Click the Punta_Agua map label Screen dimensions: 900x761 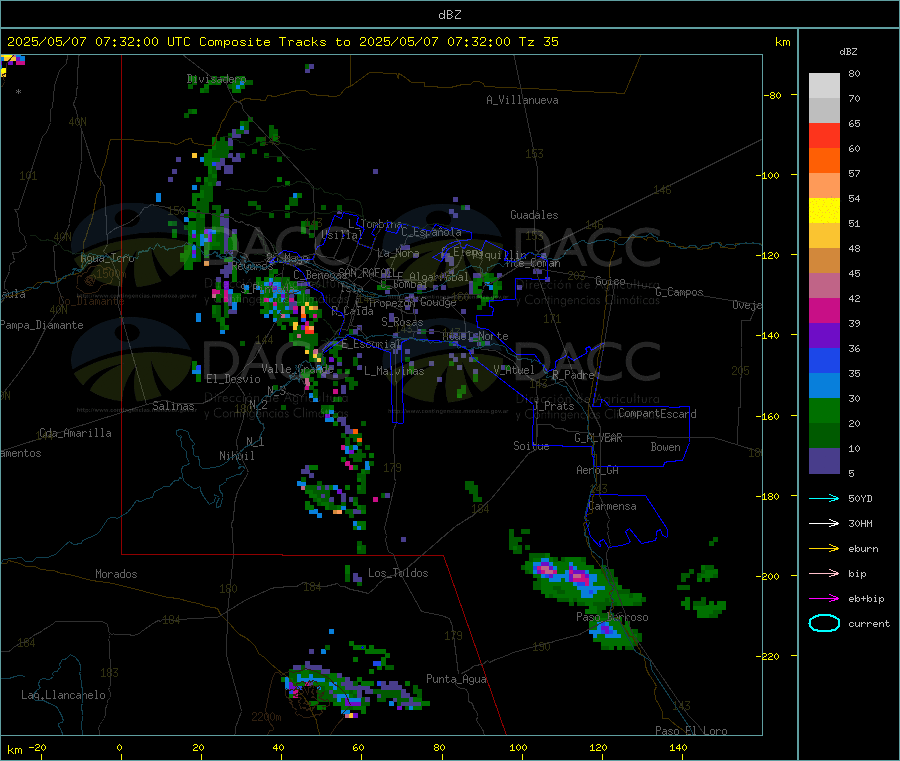click(x=456, y=679)
